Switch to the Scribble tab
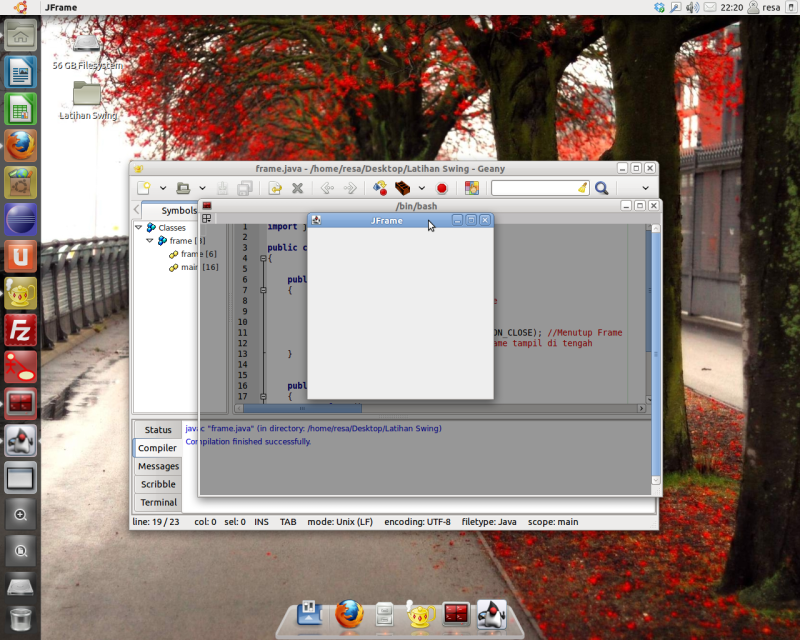This screenshot has width=800, height=640. 158,484
